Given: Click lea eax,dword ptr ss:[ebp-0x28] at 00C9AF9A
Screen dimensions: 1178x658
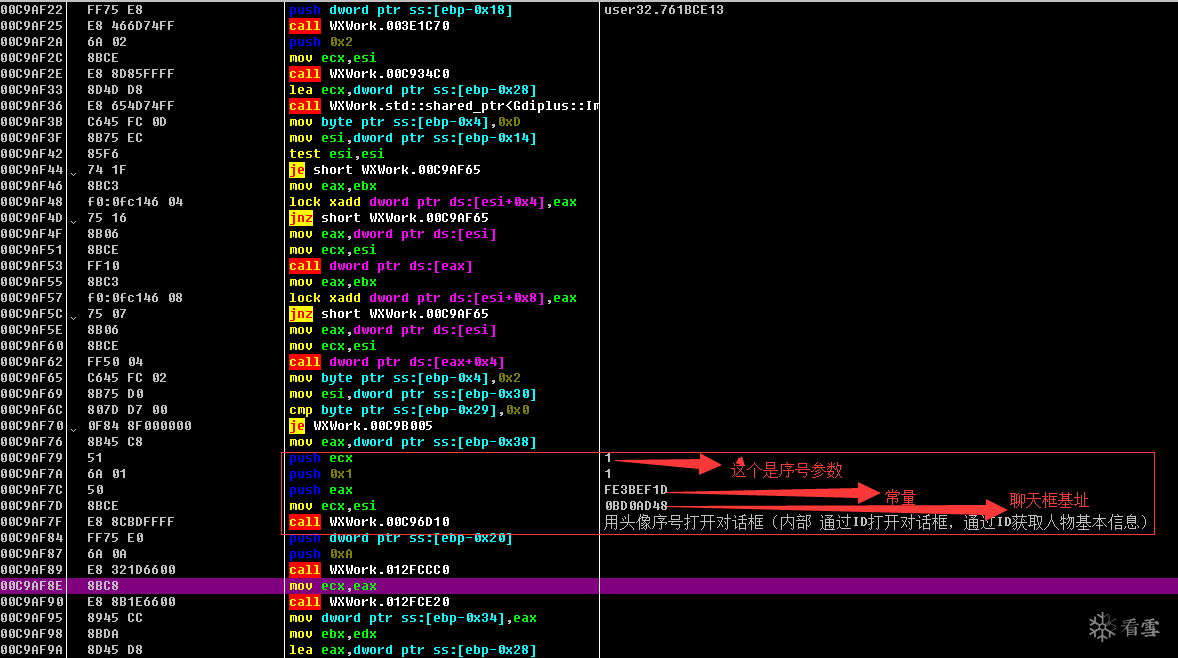Looking at the screenshot, I should click(x=413, y=650).
